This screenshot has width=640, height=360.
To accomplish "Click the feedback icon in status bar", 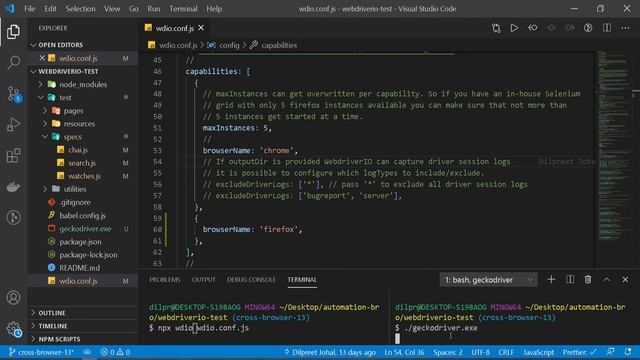I will (611, 352).
